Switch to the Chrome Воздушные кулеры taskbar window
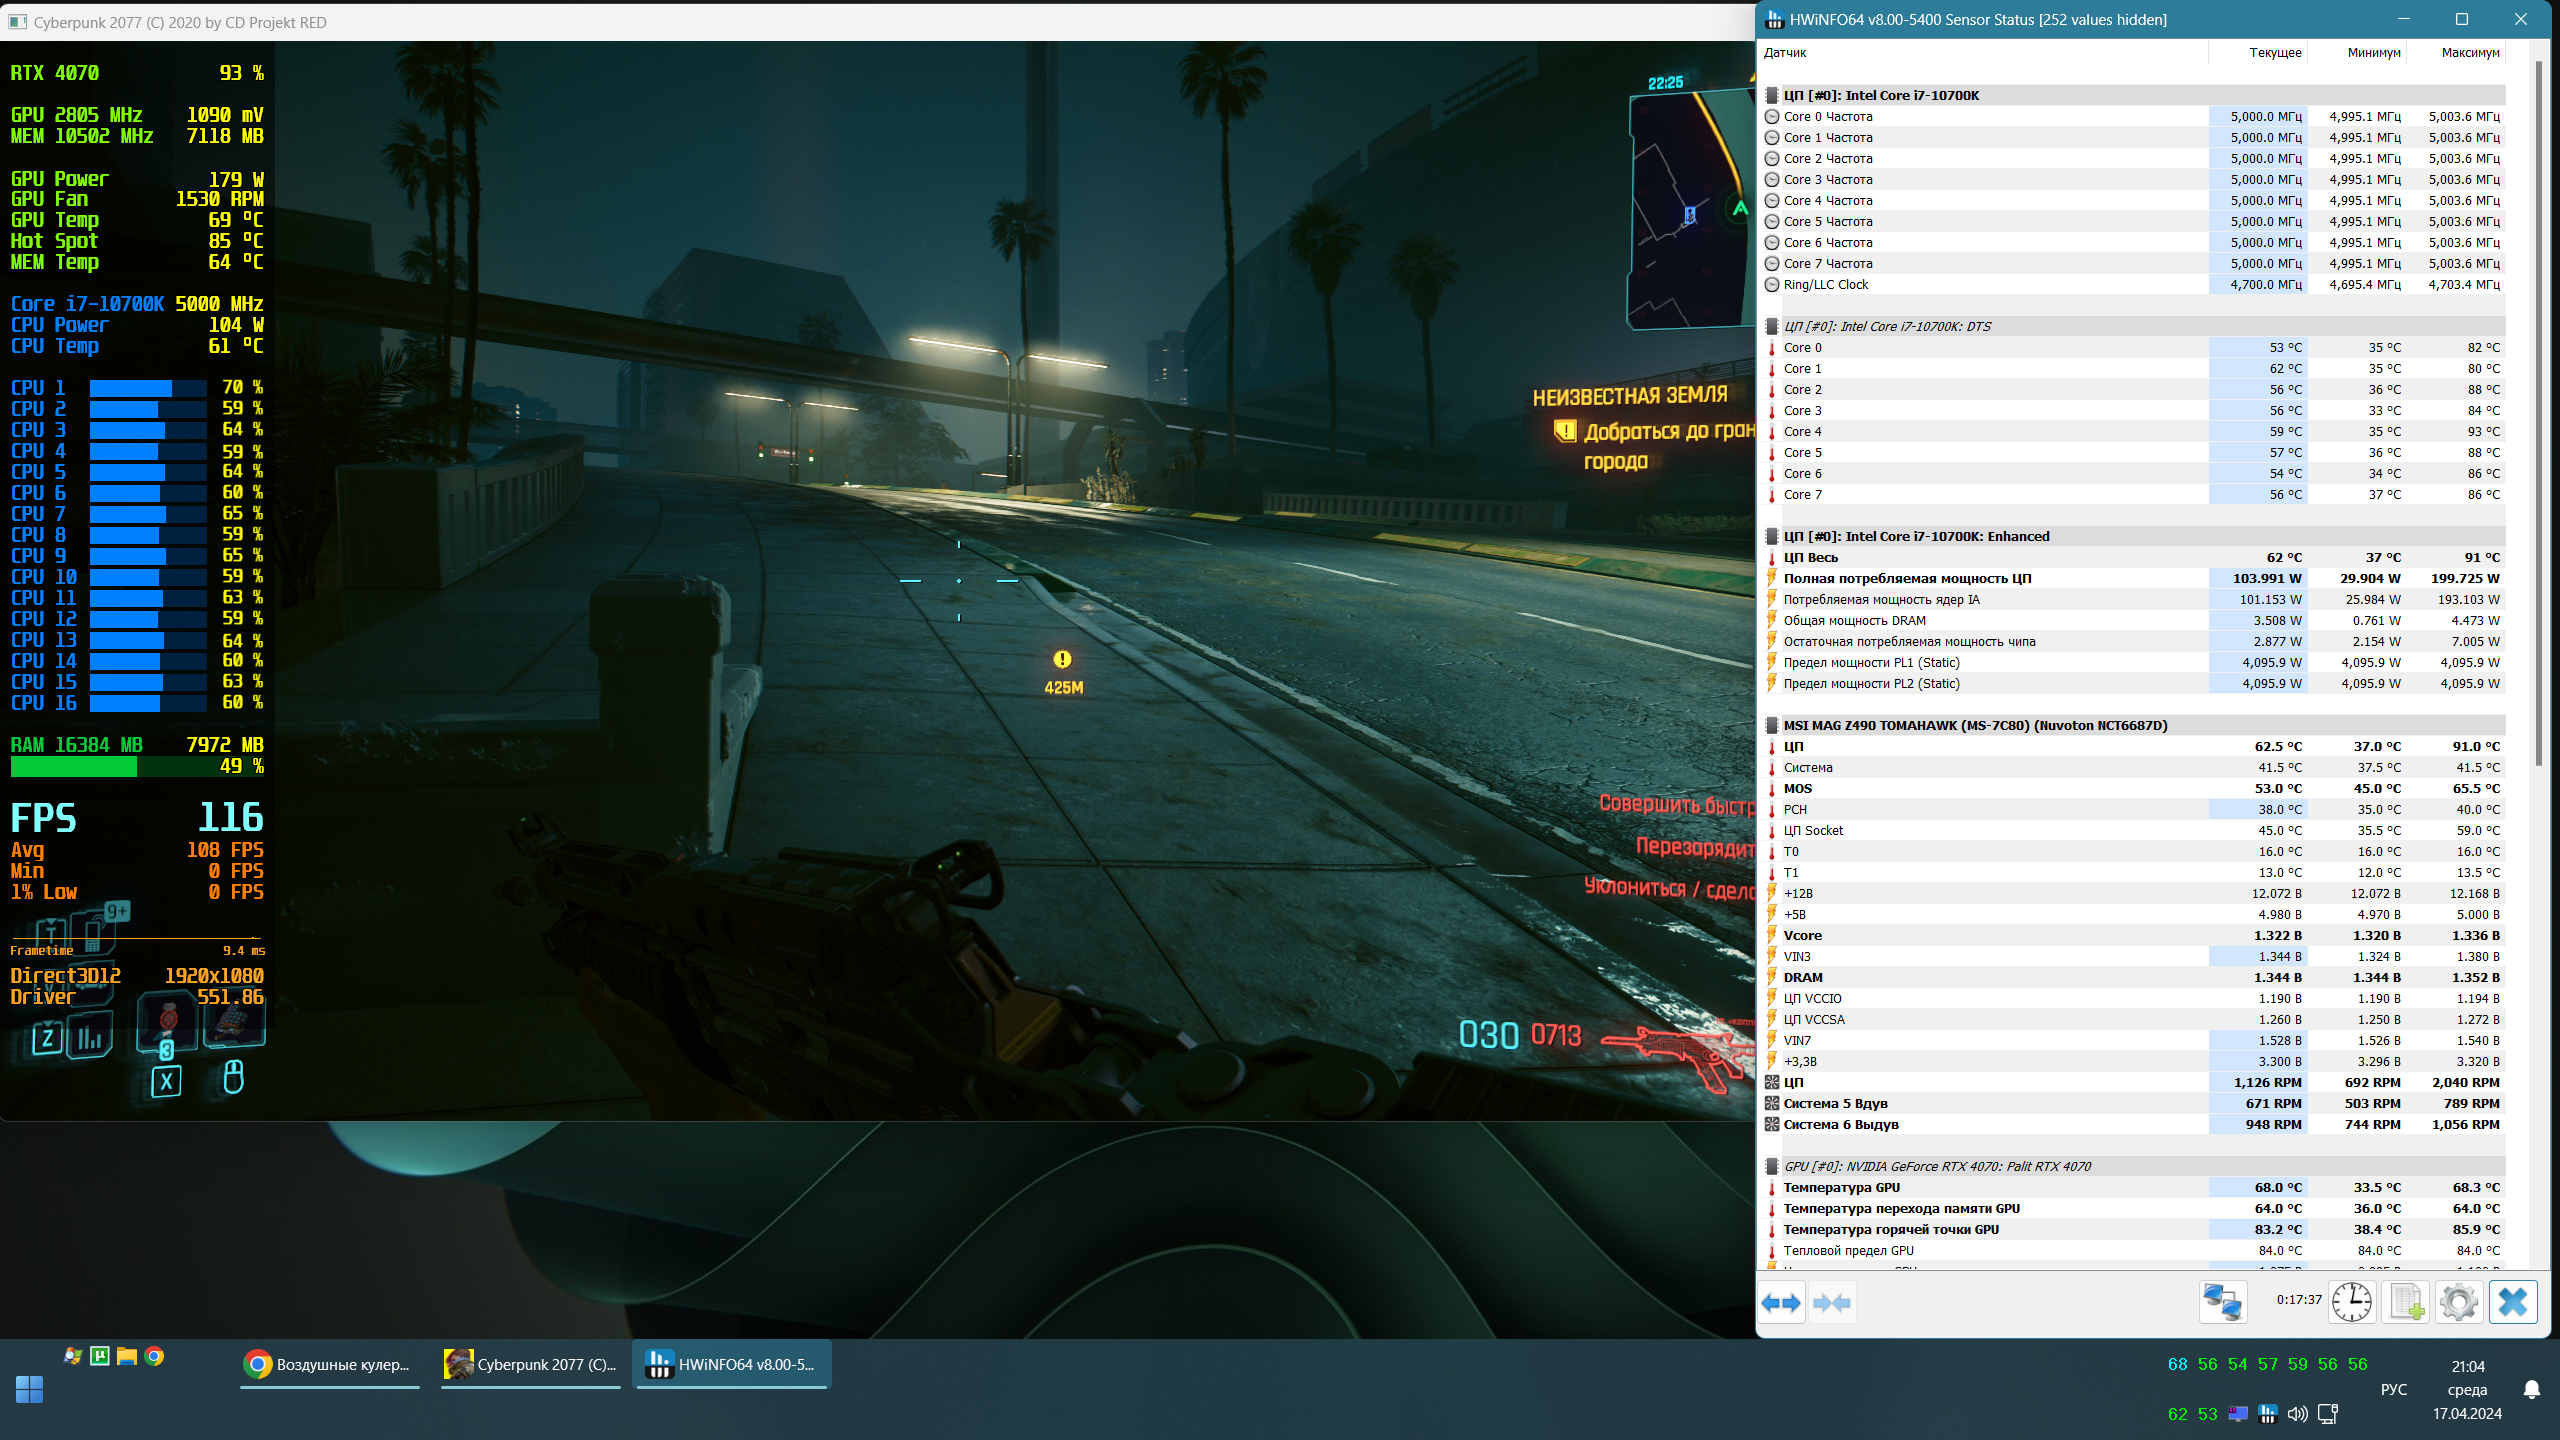The image size is (2560, 1440). [329, 1364]
